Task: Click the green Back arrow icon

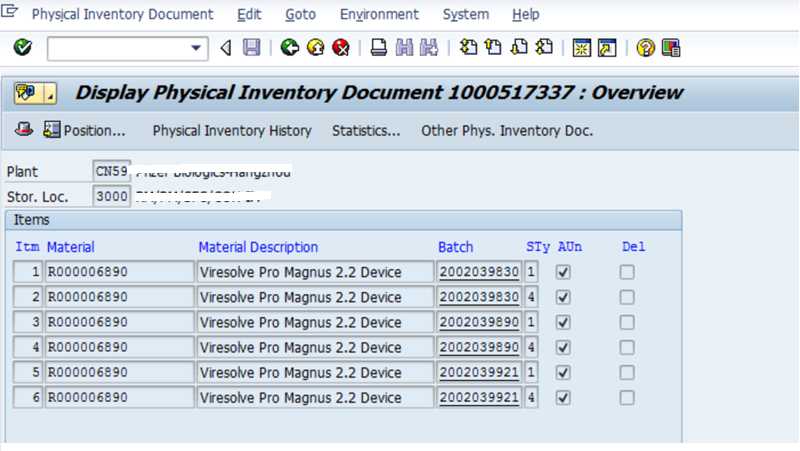Action: point(290,48)
